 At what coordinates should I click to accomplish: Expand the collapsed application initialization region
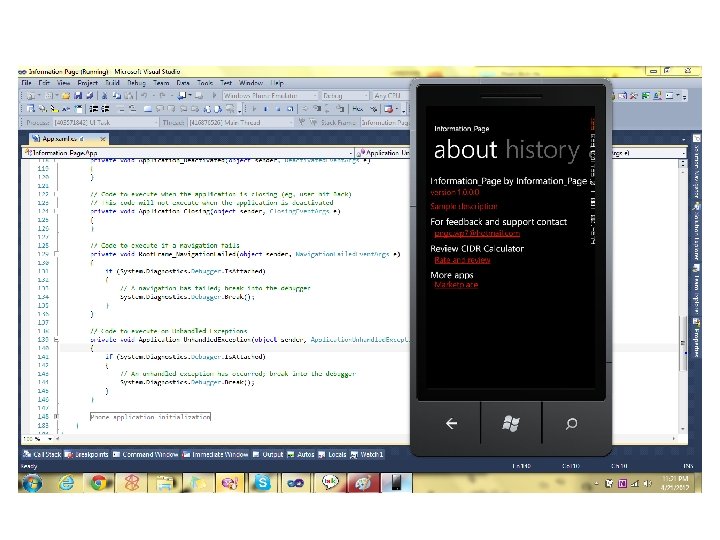[x=56, y=417]
